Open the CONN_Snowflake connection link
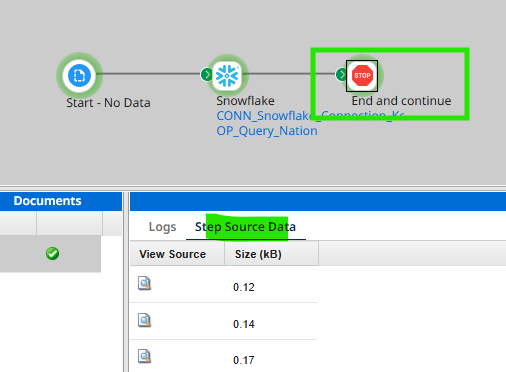506x372 pixels. tap(310, 116)
